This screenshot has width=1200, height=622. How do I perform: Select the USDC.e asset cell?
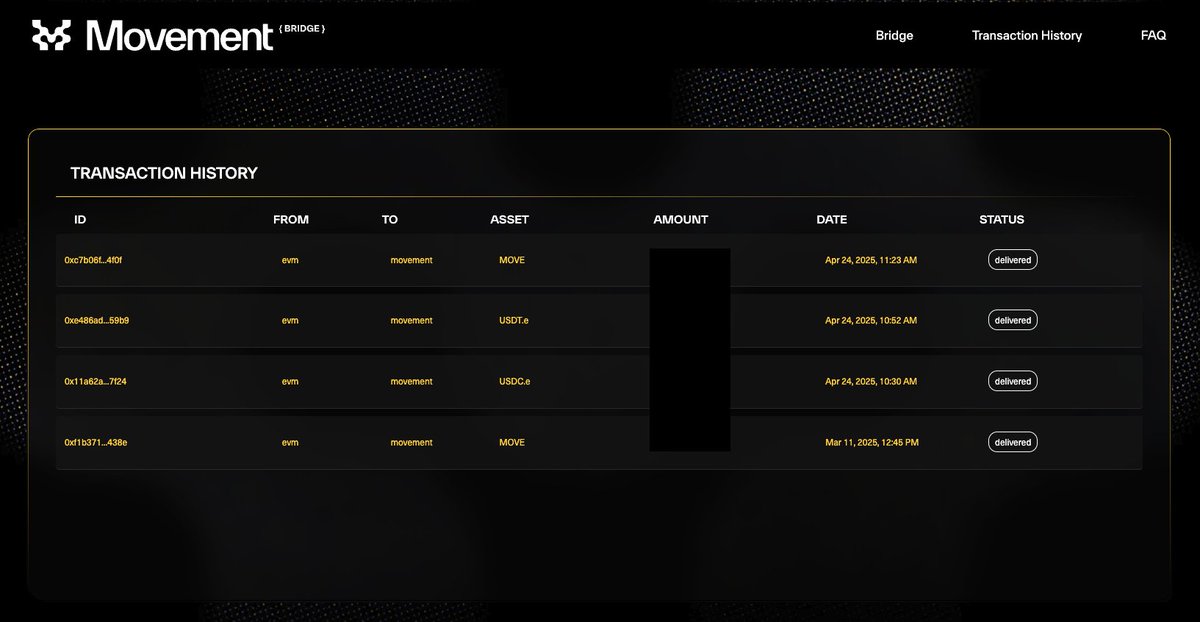point(514,382)
